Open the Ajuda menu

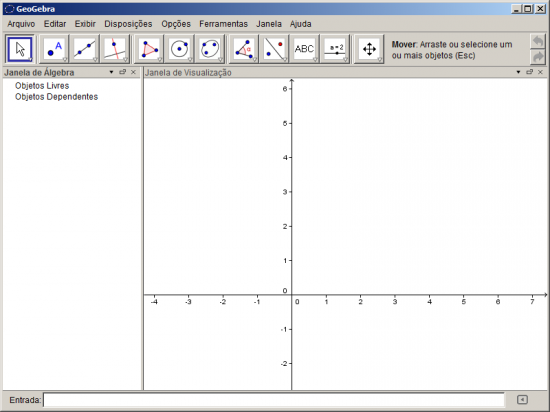pyautogui.click(x=300, y=24)
